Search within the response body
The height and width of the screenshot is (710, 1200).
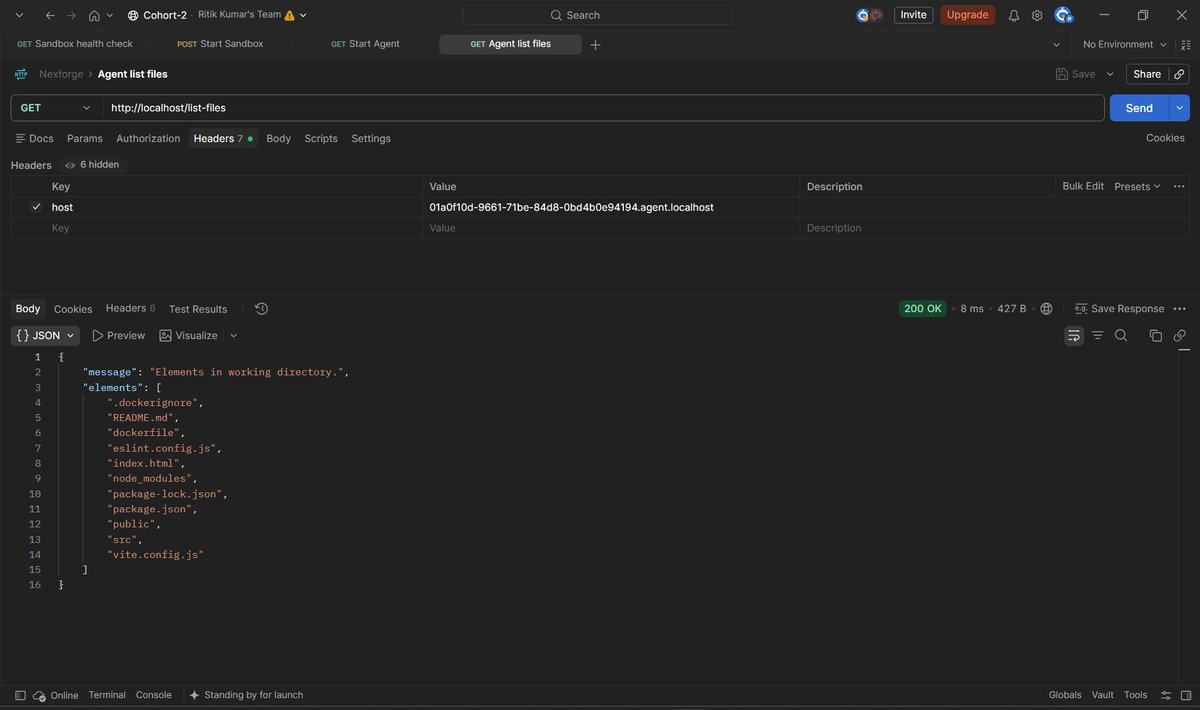tap(1121, 336)
